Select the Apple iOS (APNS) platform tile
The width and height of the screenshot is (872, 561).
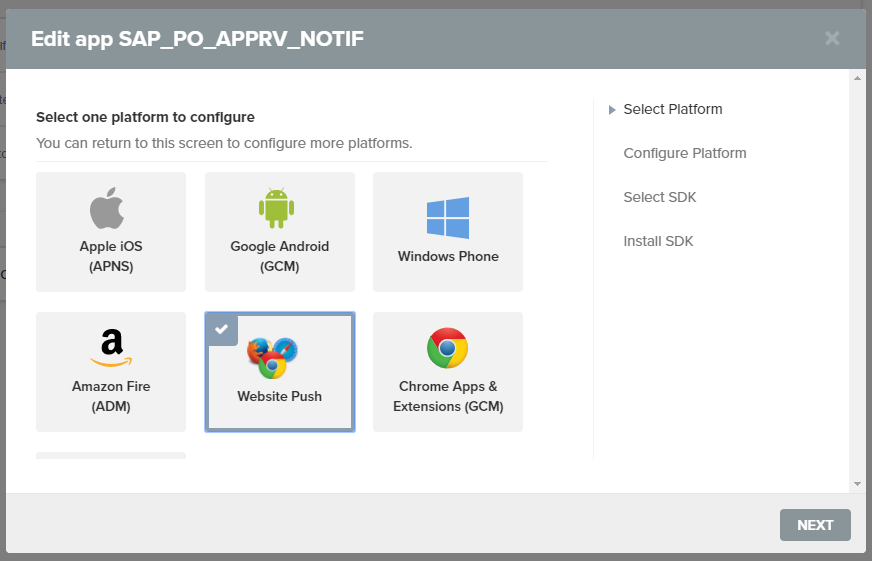(111, 232)
